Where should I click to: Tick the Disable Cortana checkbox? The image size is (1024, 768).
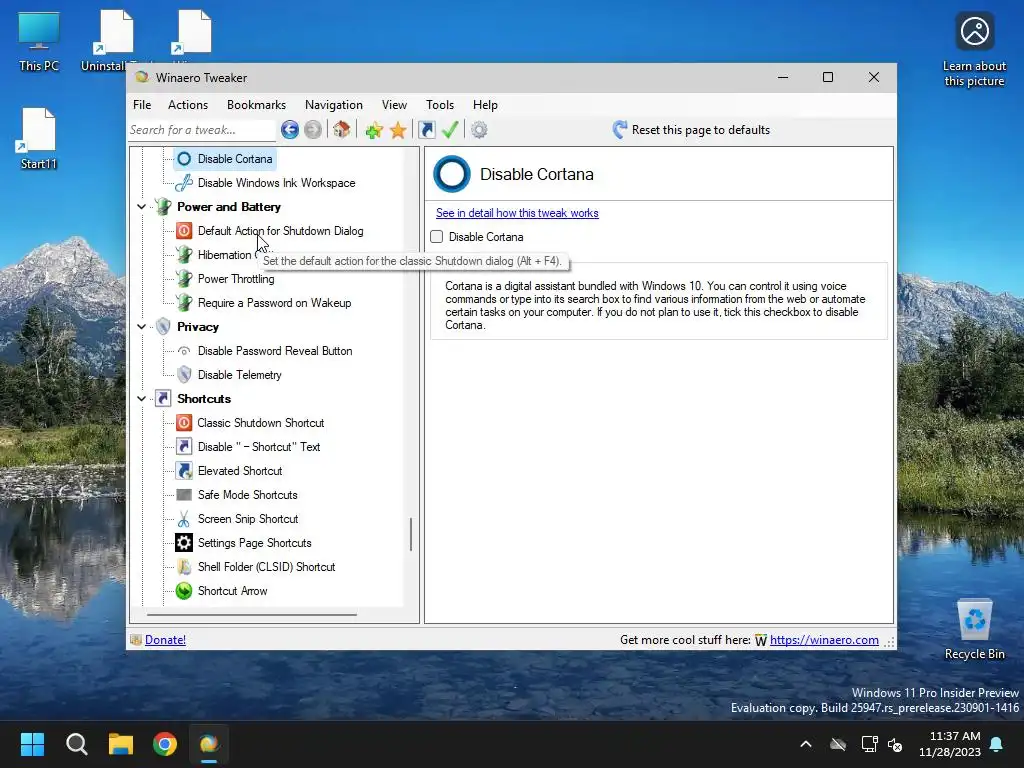coord(437,237)
